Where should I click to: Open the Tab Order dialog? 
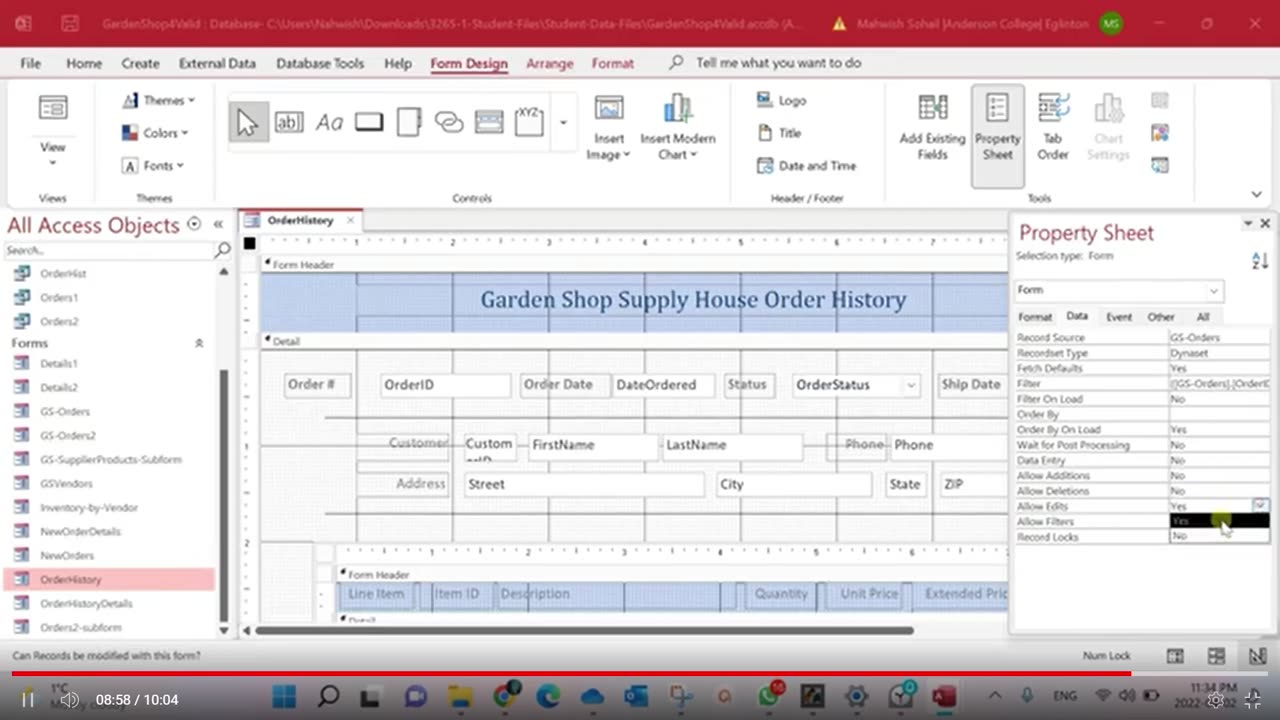click(x=1053, y=127)
